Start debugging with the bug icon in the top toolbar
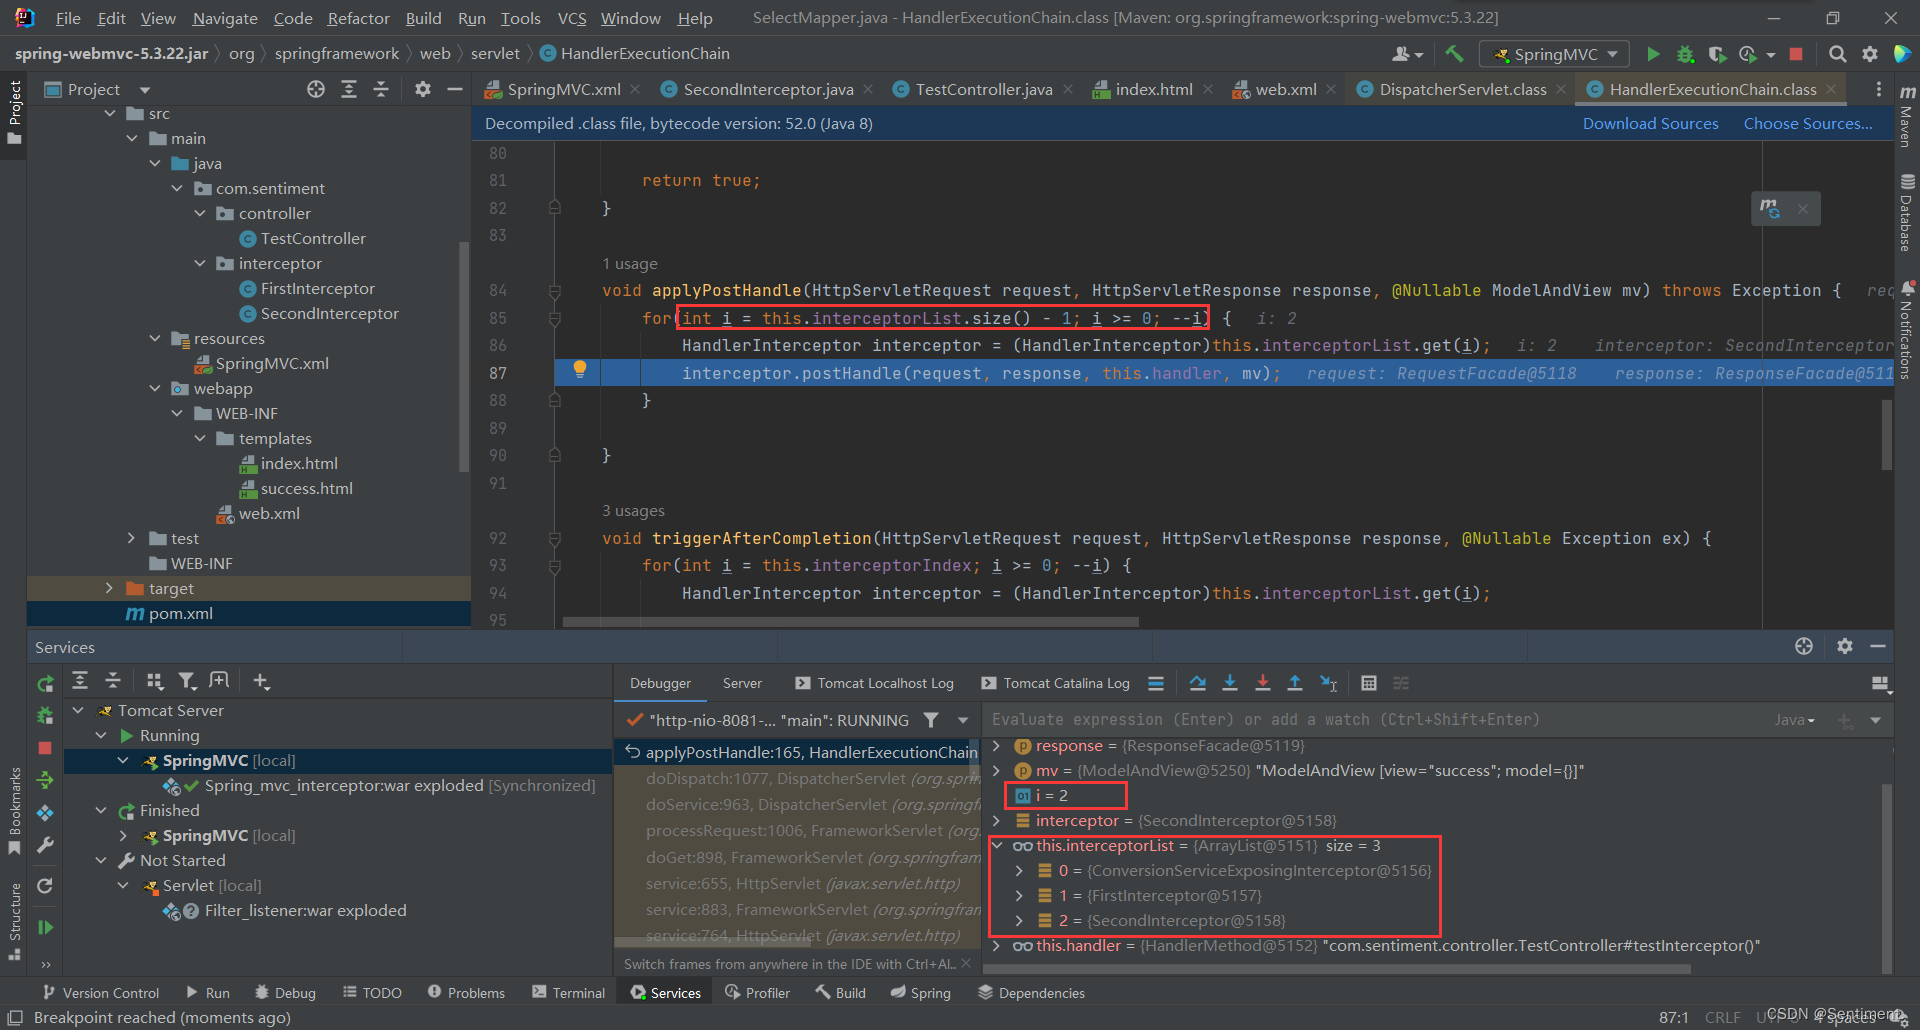The height and width of the screenshot is (1030, 1920). [x=1685, y=54]
